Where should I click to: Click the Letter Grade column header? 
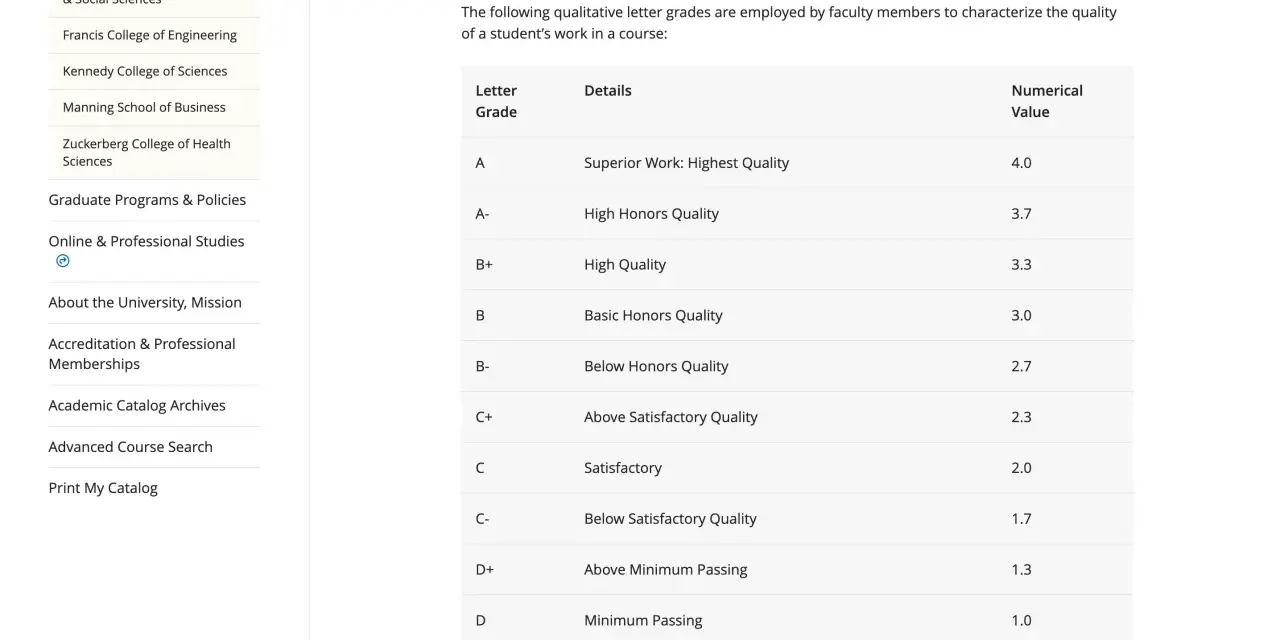pos(496,101)
